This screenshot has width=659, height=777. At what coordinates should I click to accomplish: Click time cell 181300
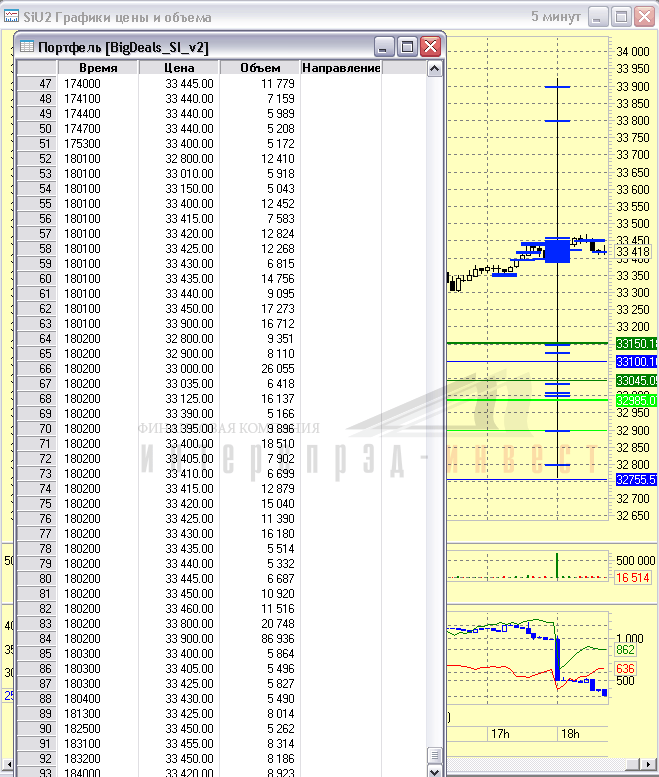(98, 714)
